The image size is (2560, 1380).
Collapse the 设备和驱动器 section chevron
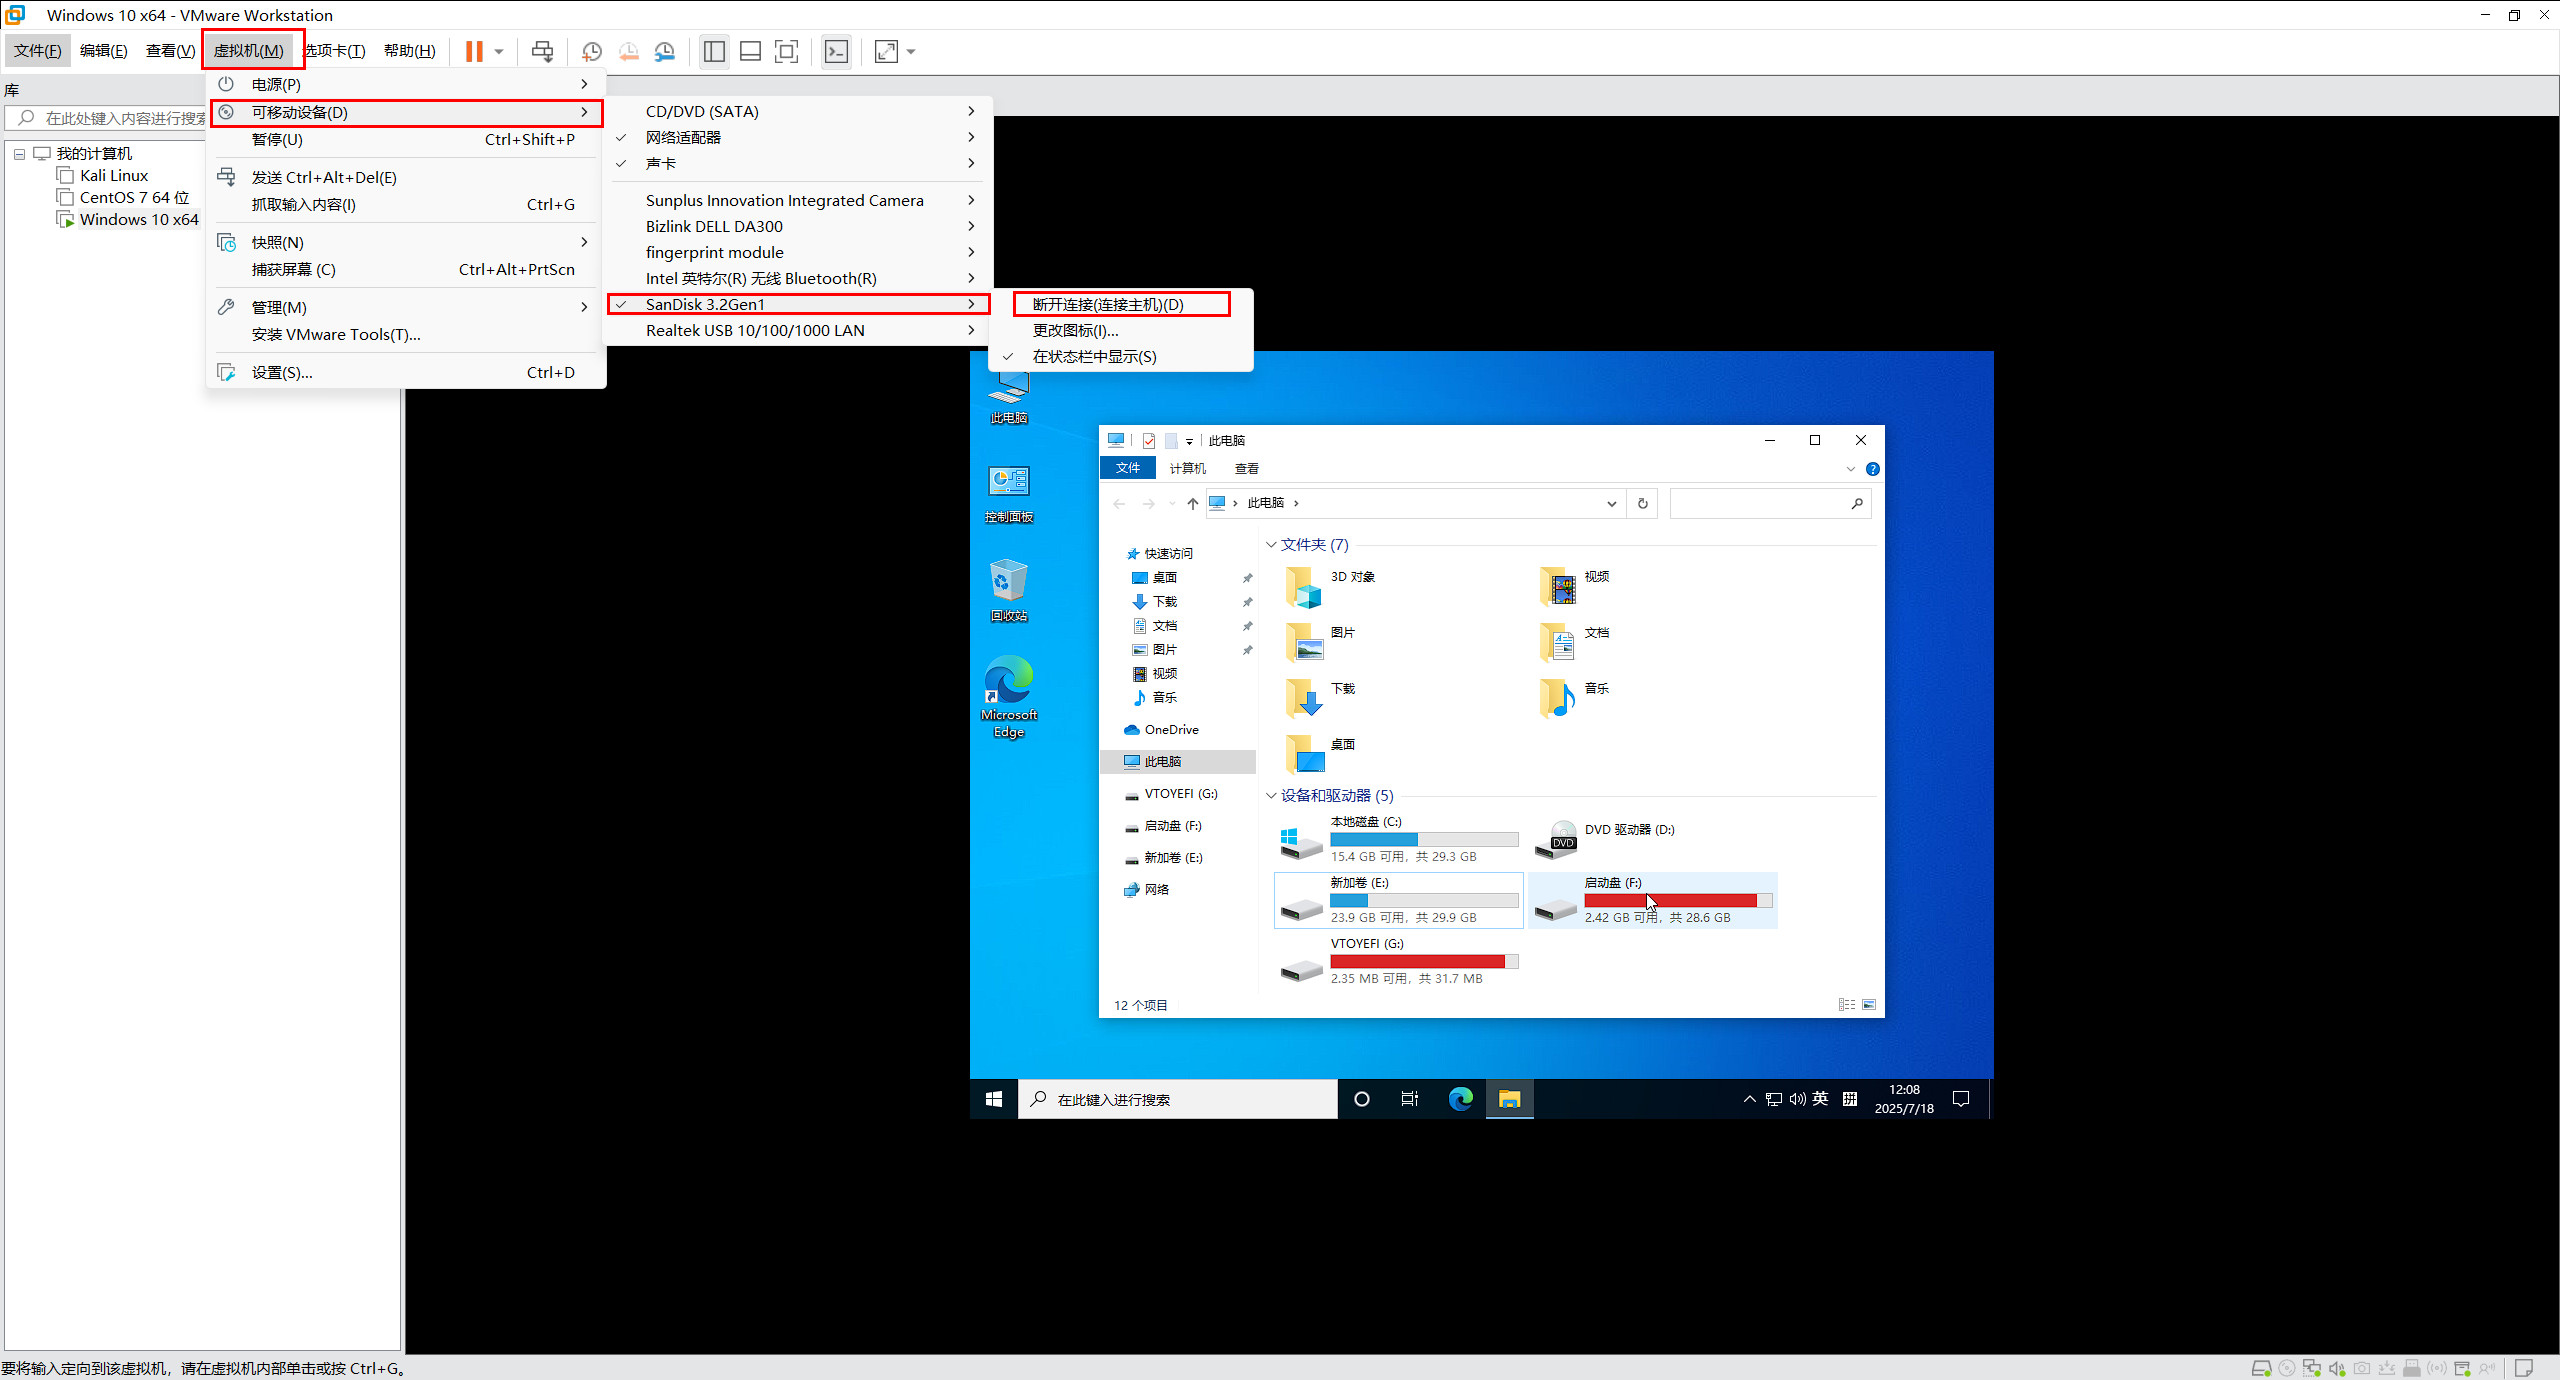pyautogui.click(x=1271, y=796)
